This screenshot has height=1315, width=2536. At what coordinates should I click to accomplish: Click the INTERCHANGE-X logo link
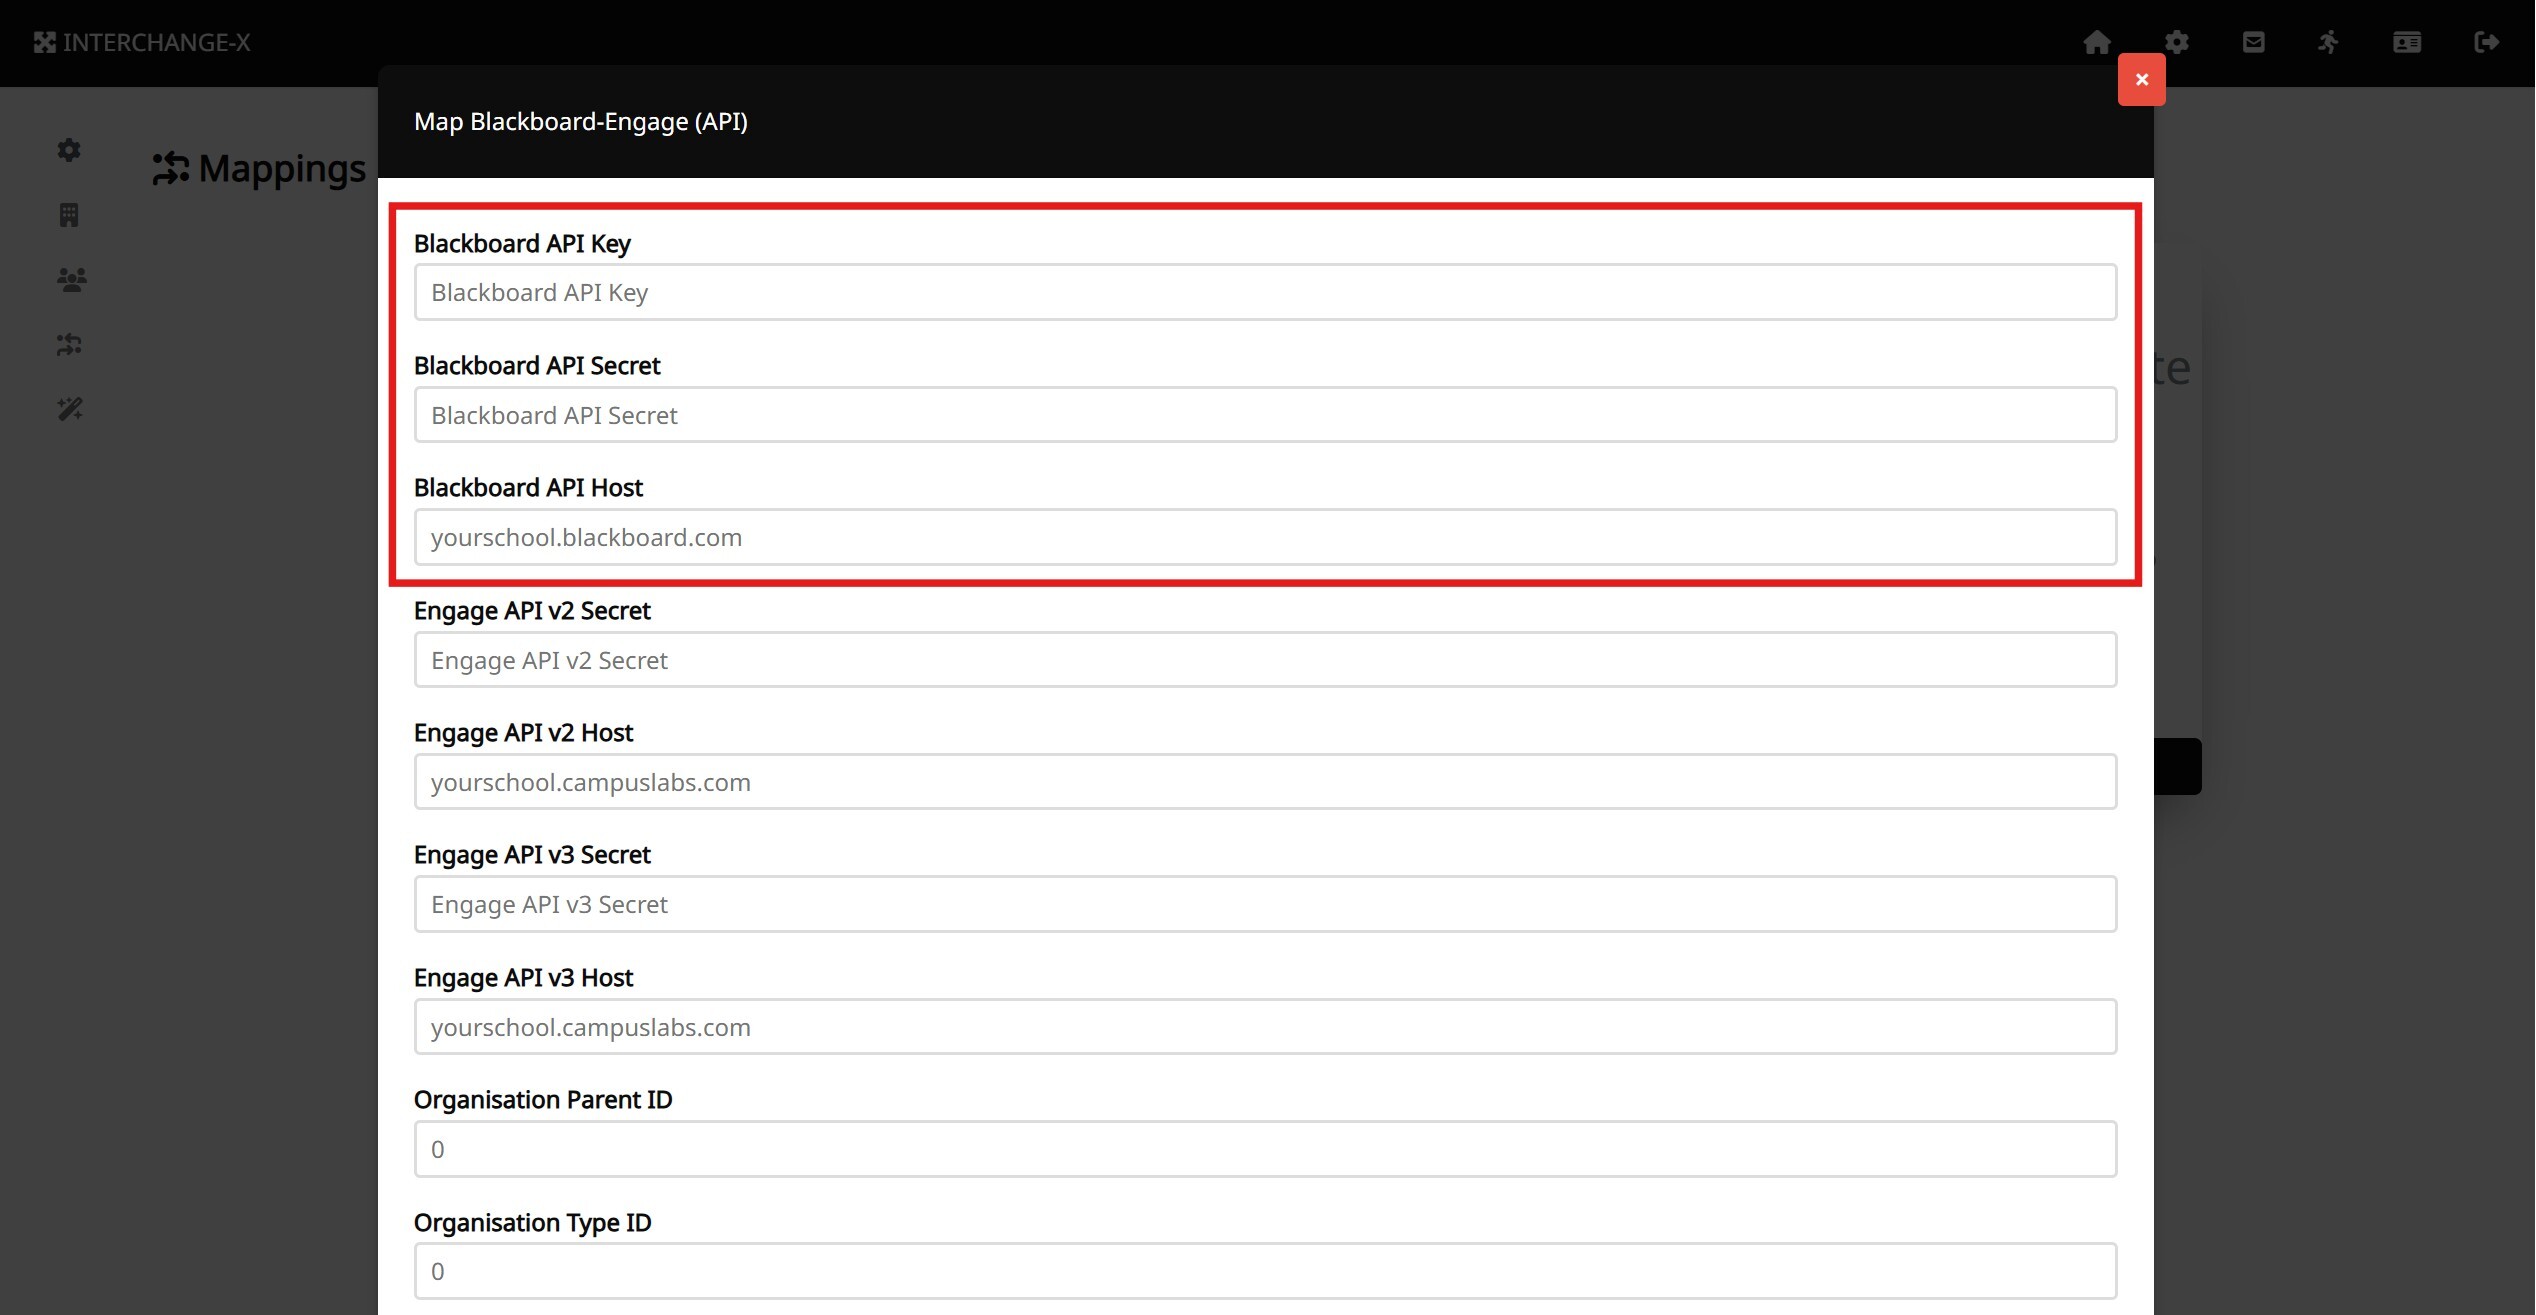142,42
